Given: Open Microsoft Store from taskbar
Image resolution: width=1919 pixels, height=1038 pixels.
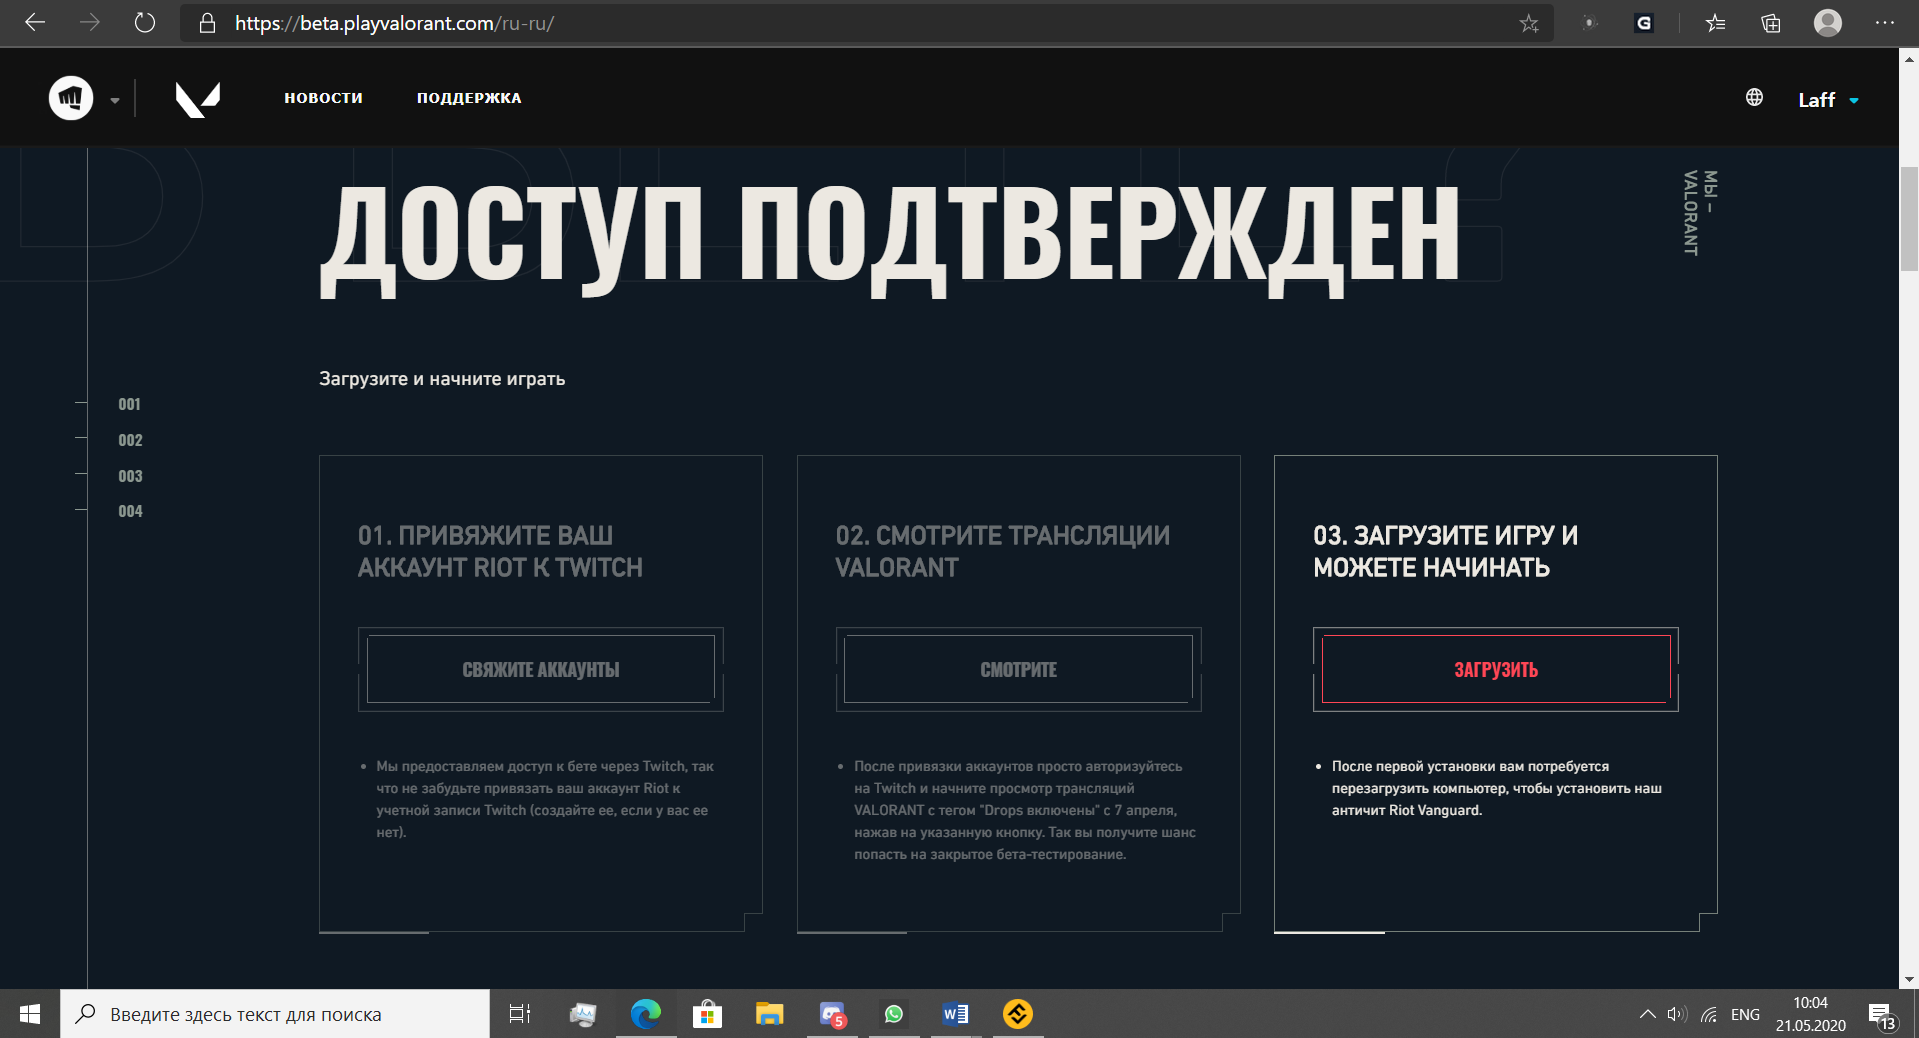Looking at the screenshot, I should pyautogui.click(x=707, y=1014).
